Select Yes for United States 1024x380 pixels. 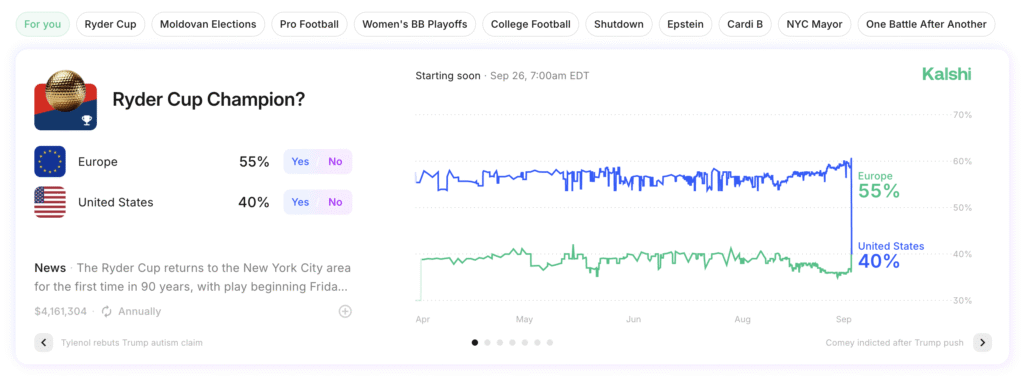pos(300,202)
